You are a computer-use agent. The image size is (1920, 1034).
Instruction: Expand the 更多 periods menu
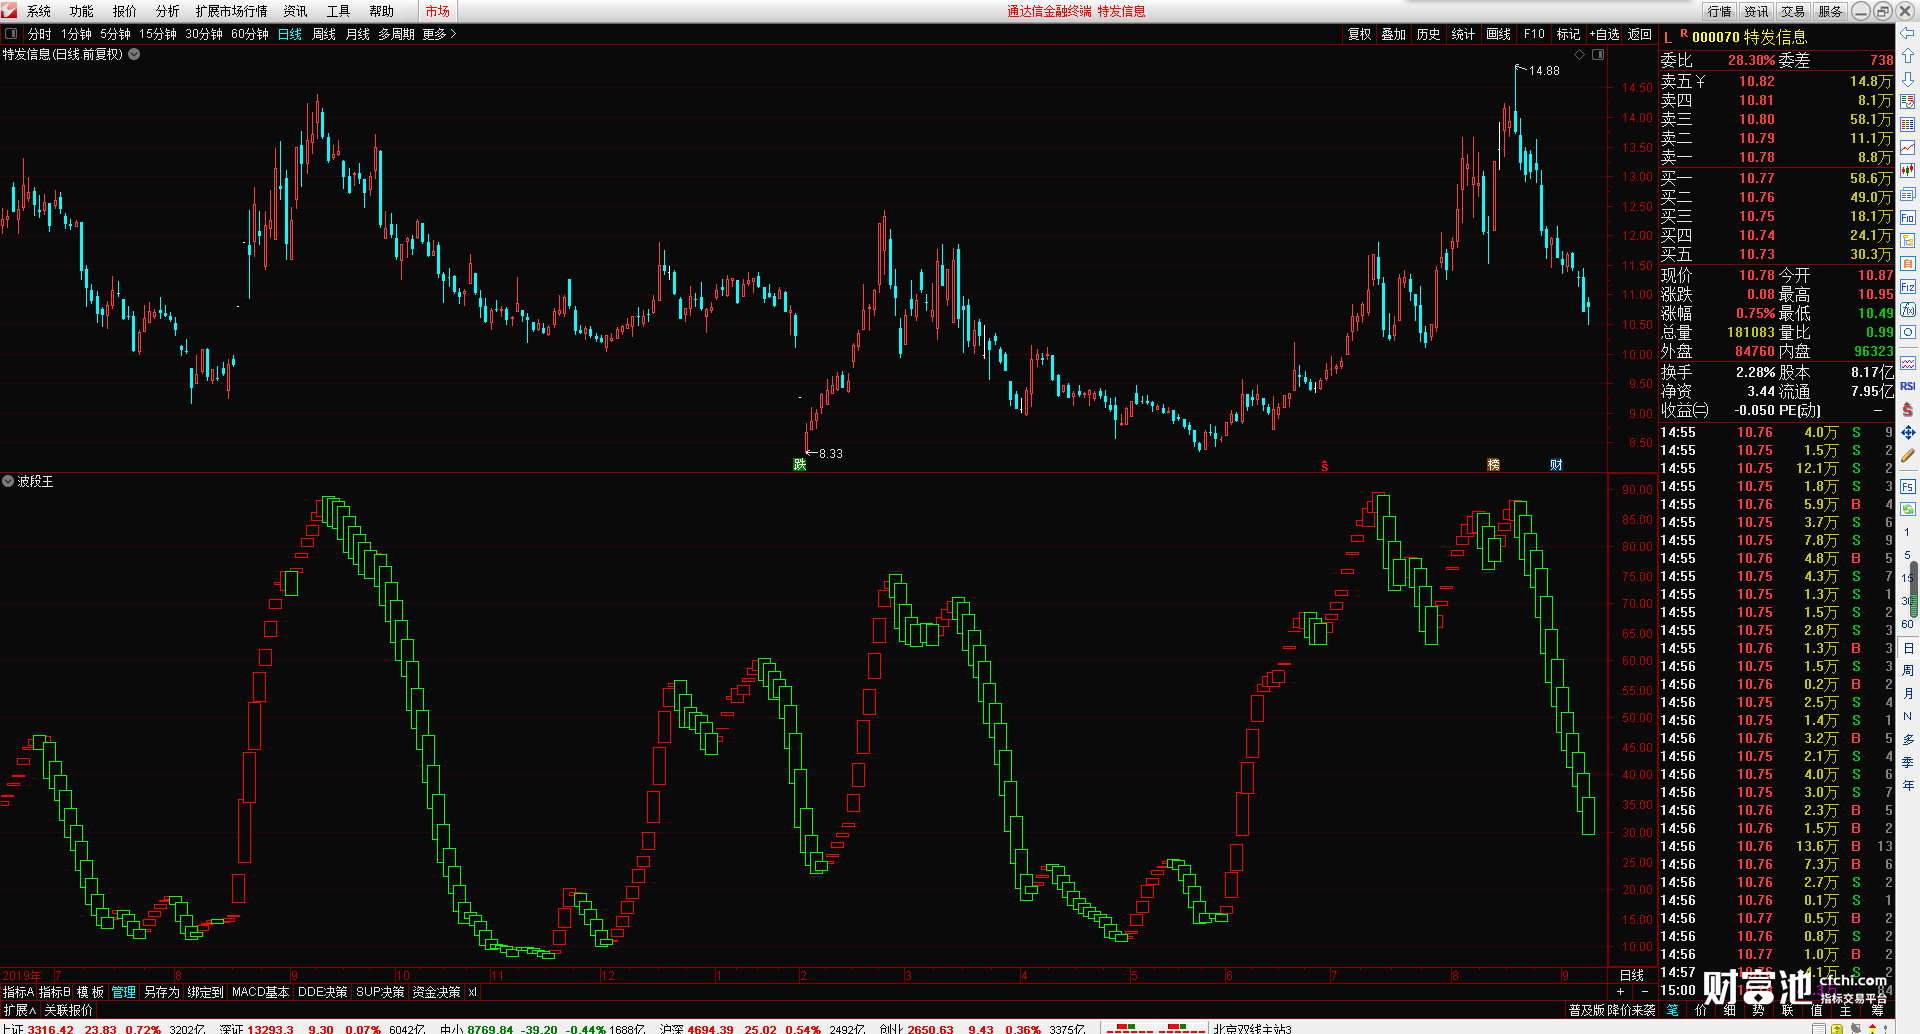[439, 34]
